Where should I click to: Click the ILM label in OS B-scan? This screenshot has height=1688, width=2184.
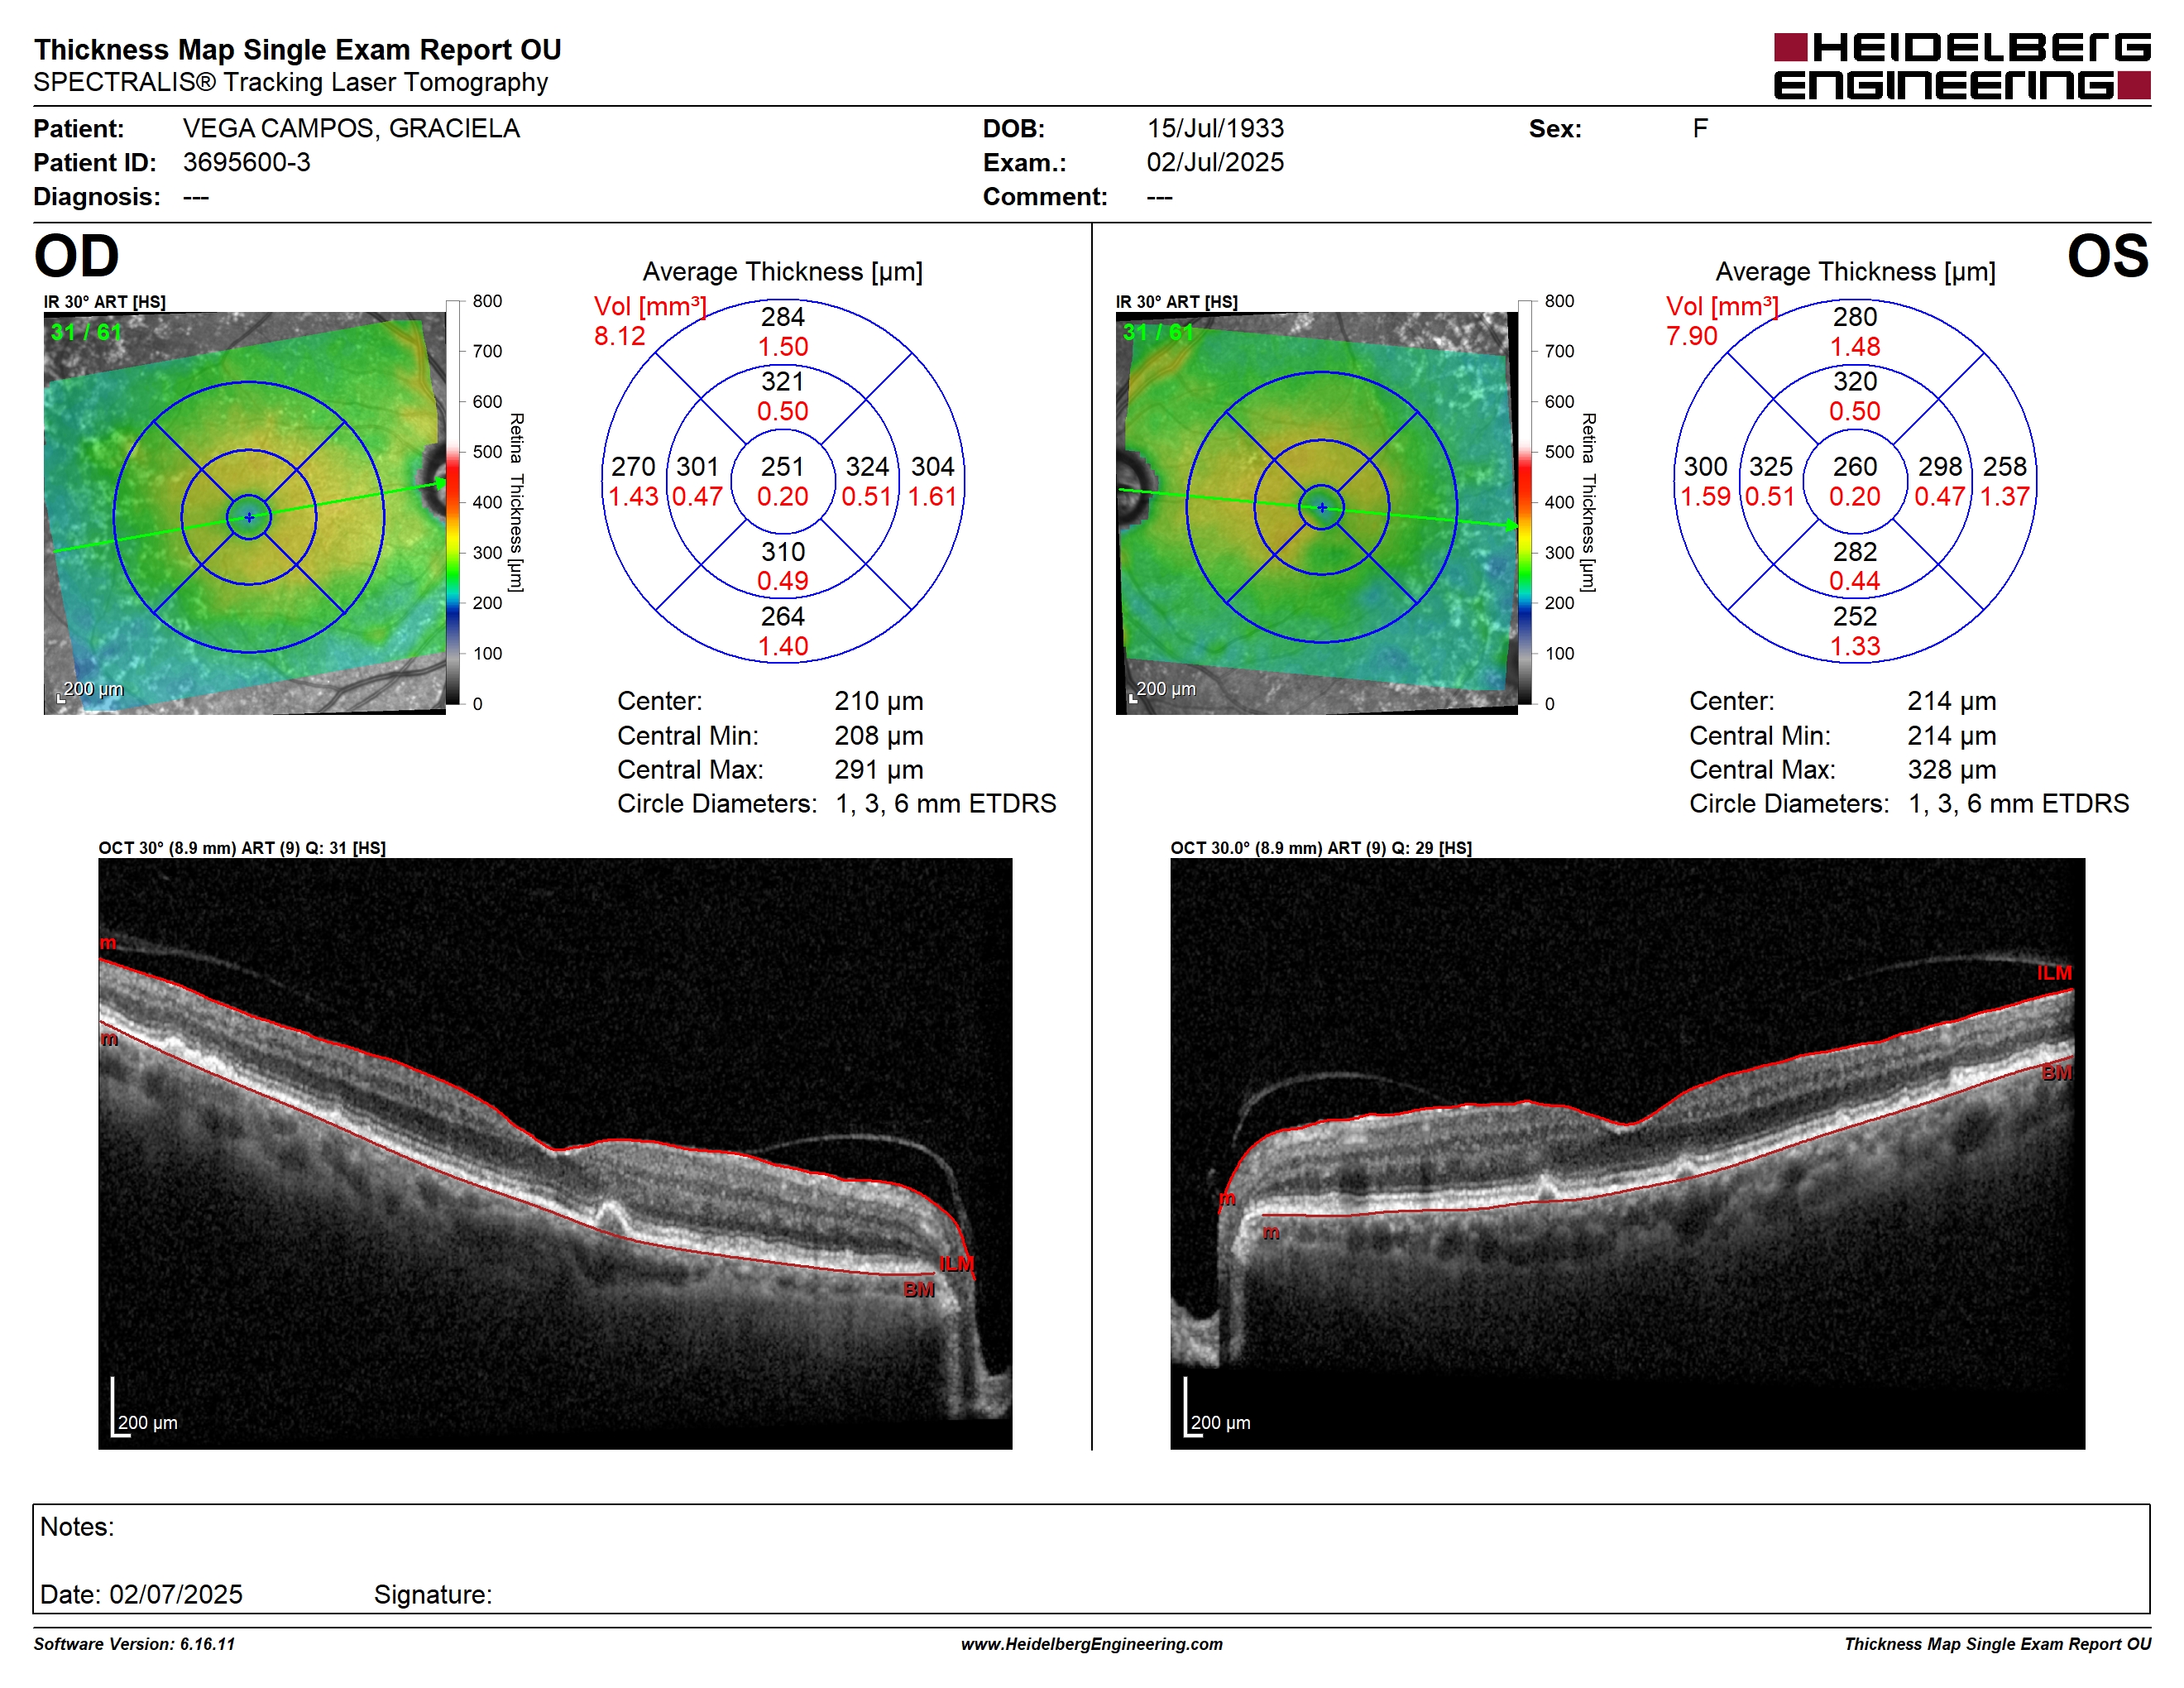coord(2054,973)
